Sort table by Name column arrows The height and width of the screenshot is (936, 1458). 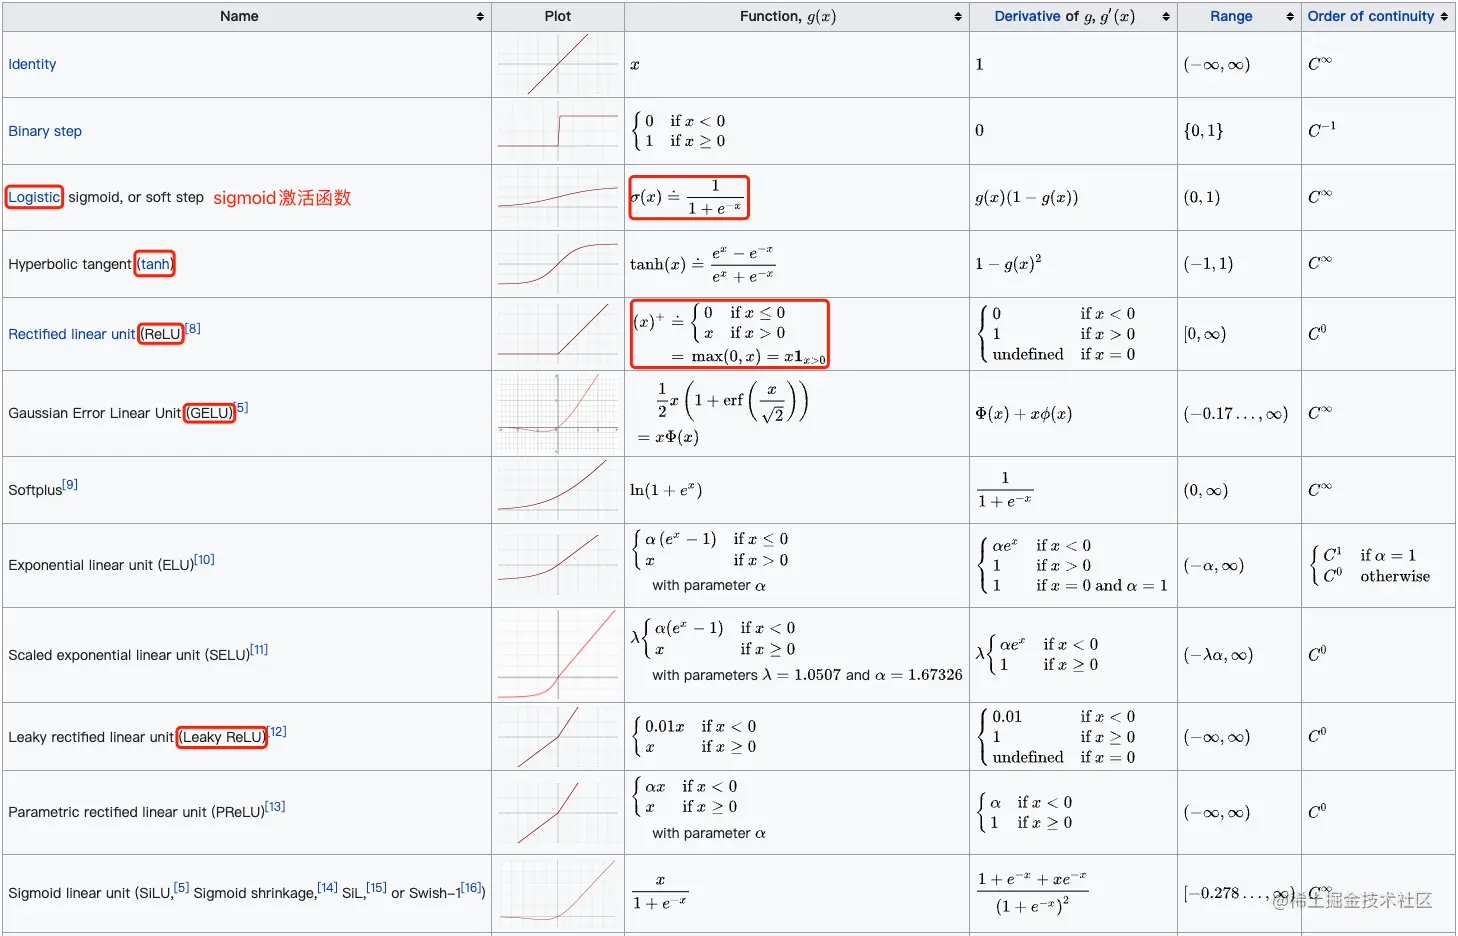coord(480,17)
